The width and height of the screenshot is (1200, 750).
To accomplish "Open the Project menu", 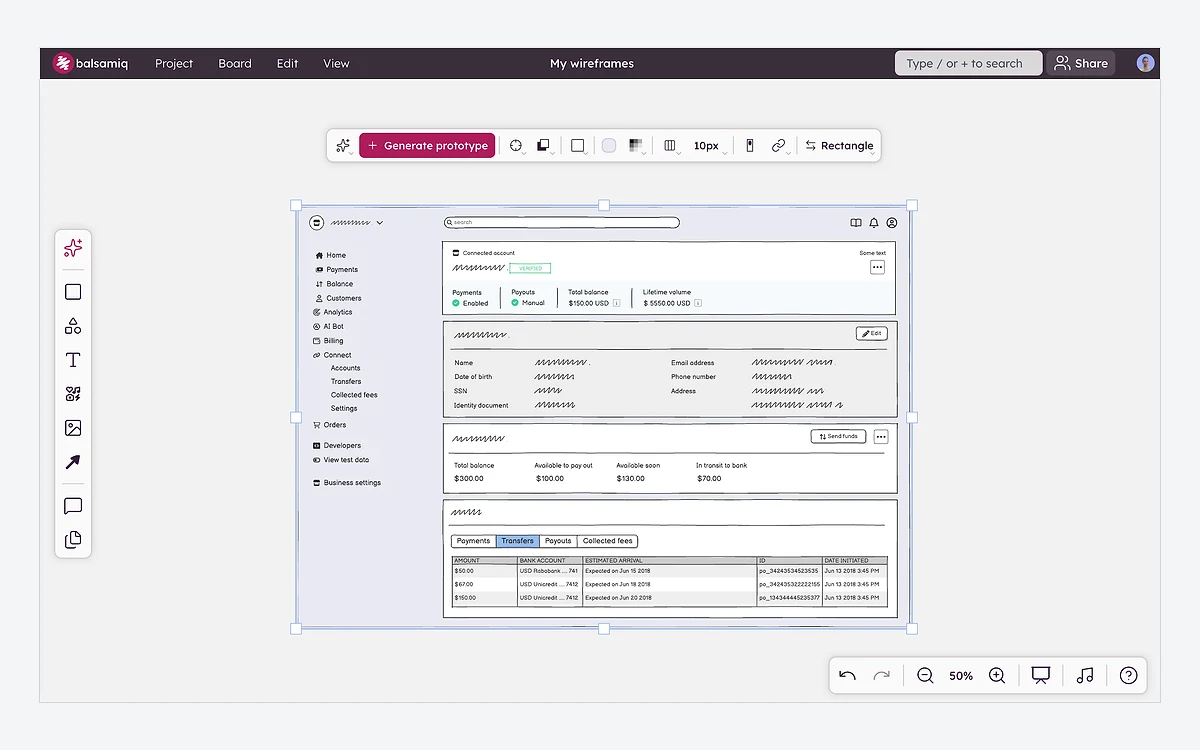I will pyautogui.click(x=174, y=63).
